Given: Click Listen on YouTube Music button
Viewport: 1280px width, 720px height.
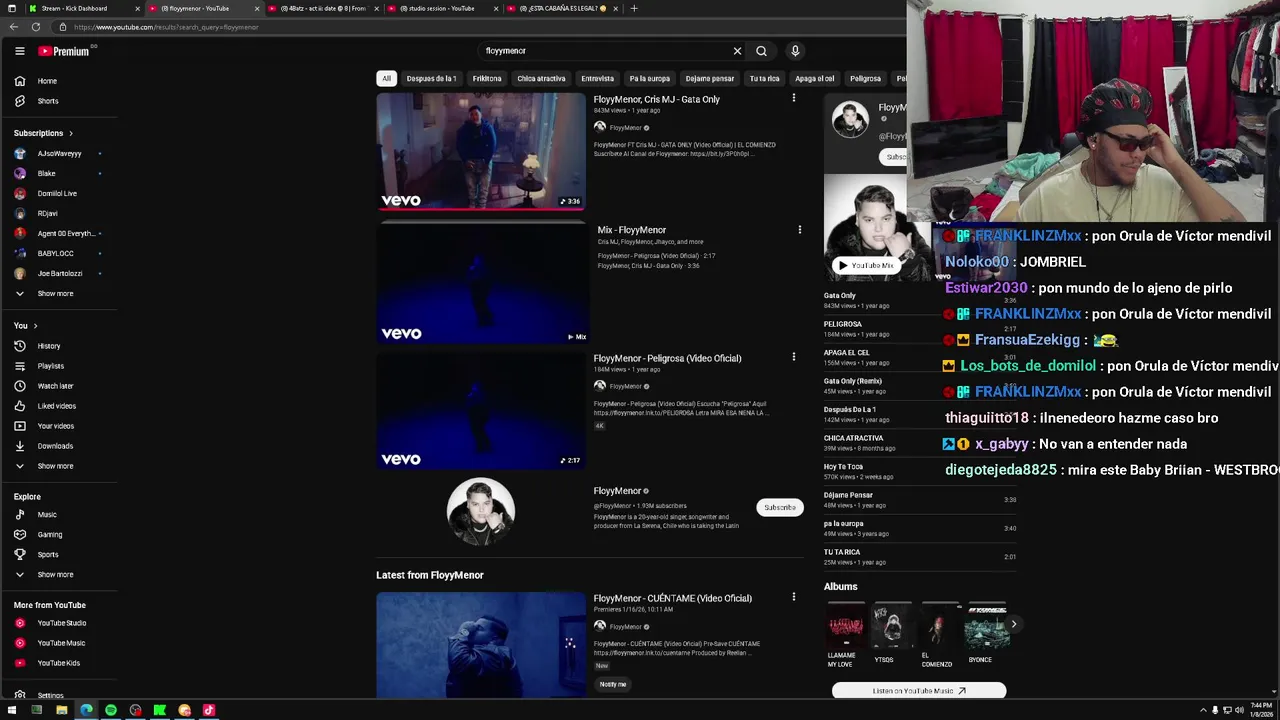Looking at the screenshot, I should 919,691.
